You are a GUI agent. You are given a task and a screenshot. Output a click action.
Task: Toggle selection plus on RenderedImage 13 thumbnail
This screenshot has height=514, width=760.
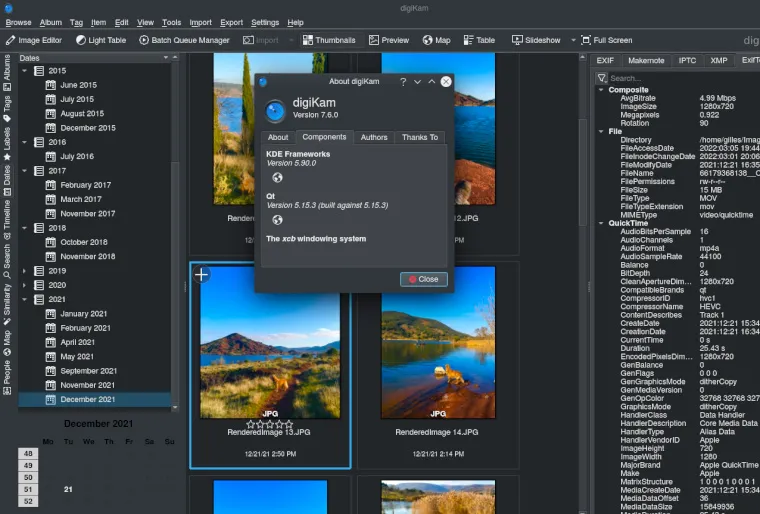[201, 274]
